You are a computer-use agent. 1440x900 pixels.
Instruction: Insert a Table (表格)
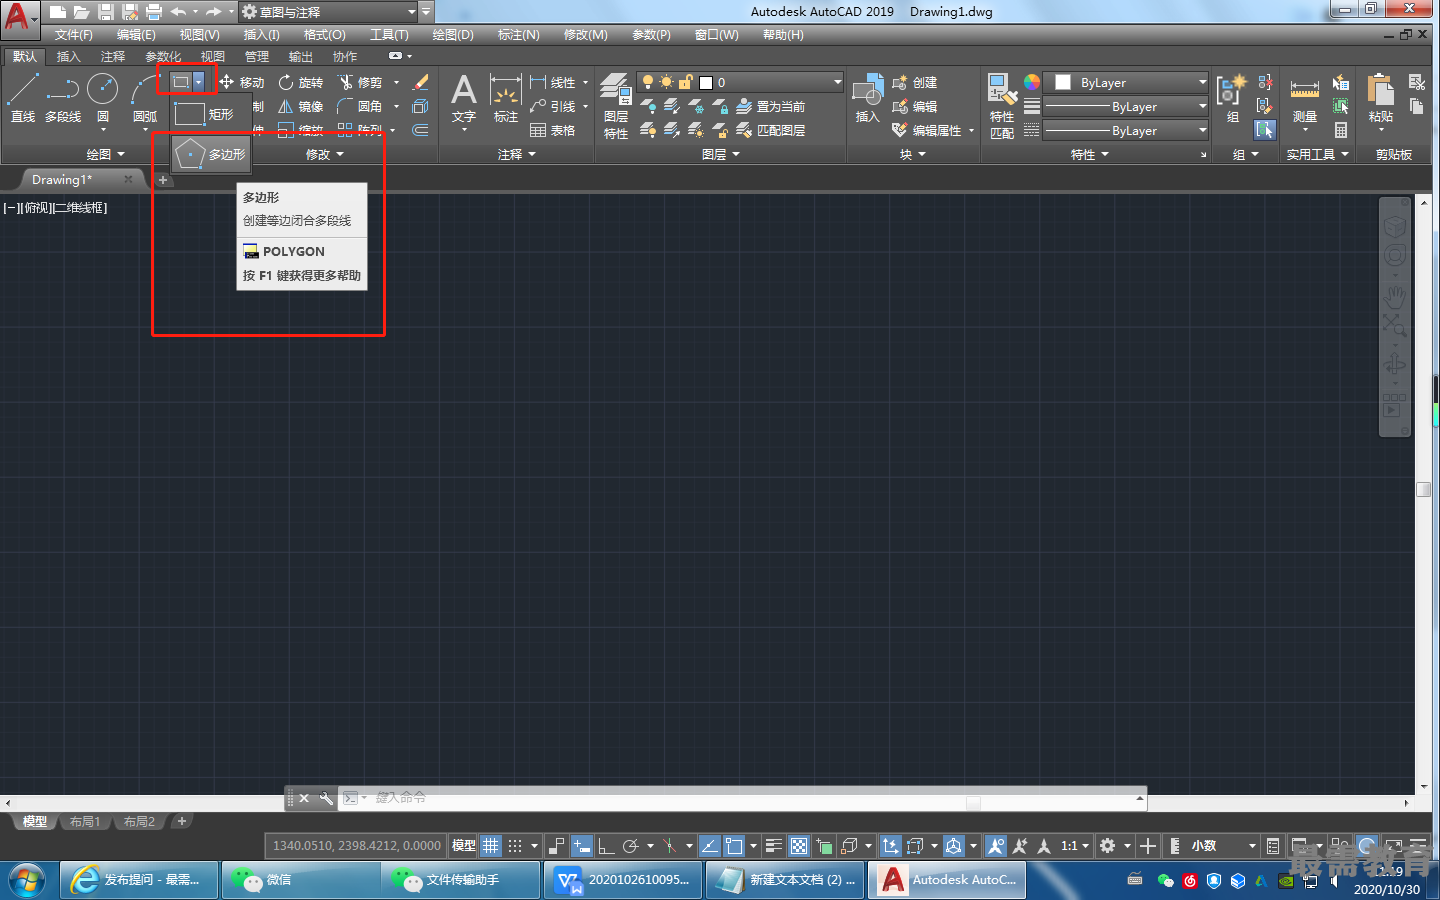click(x=552, y=130)
